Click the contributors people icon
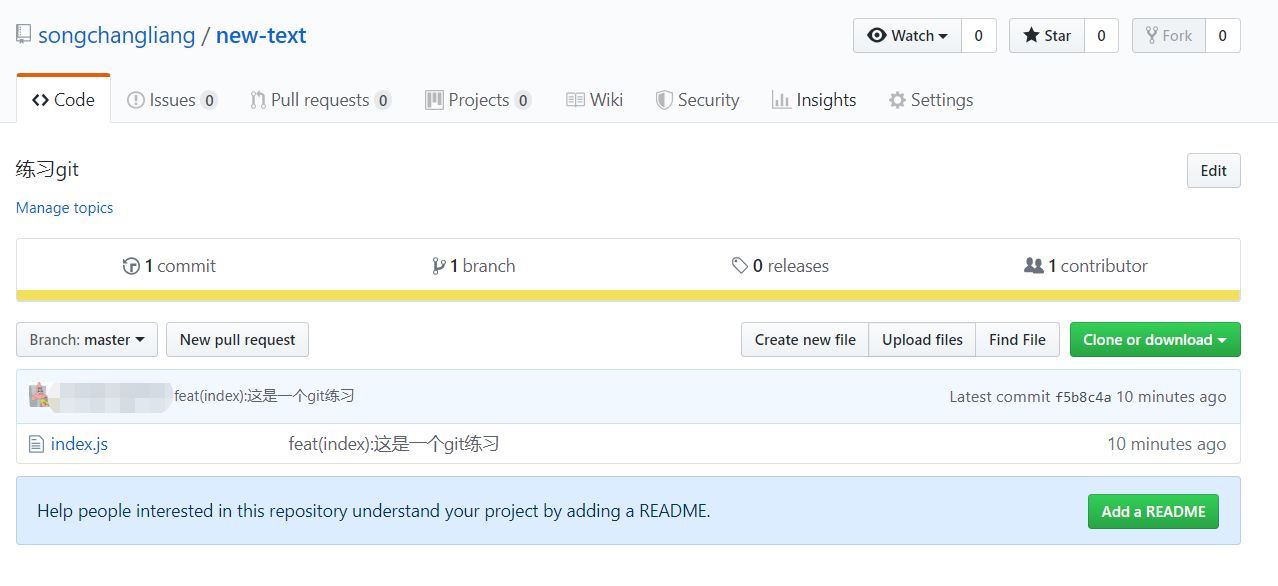Image resolution: width=1278 pixels, height=586 pixels. [1034, 266]
